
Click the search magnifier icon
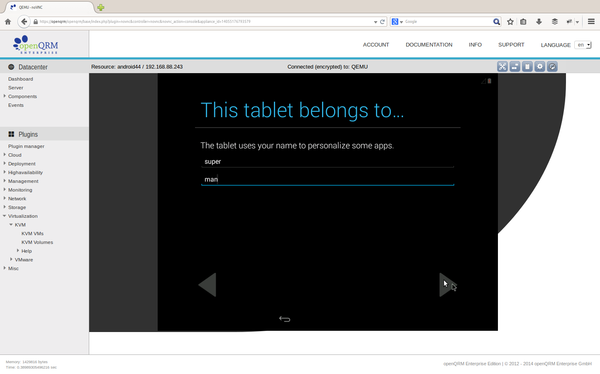496,22
